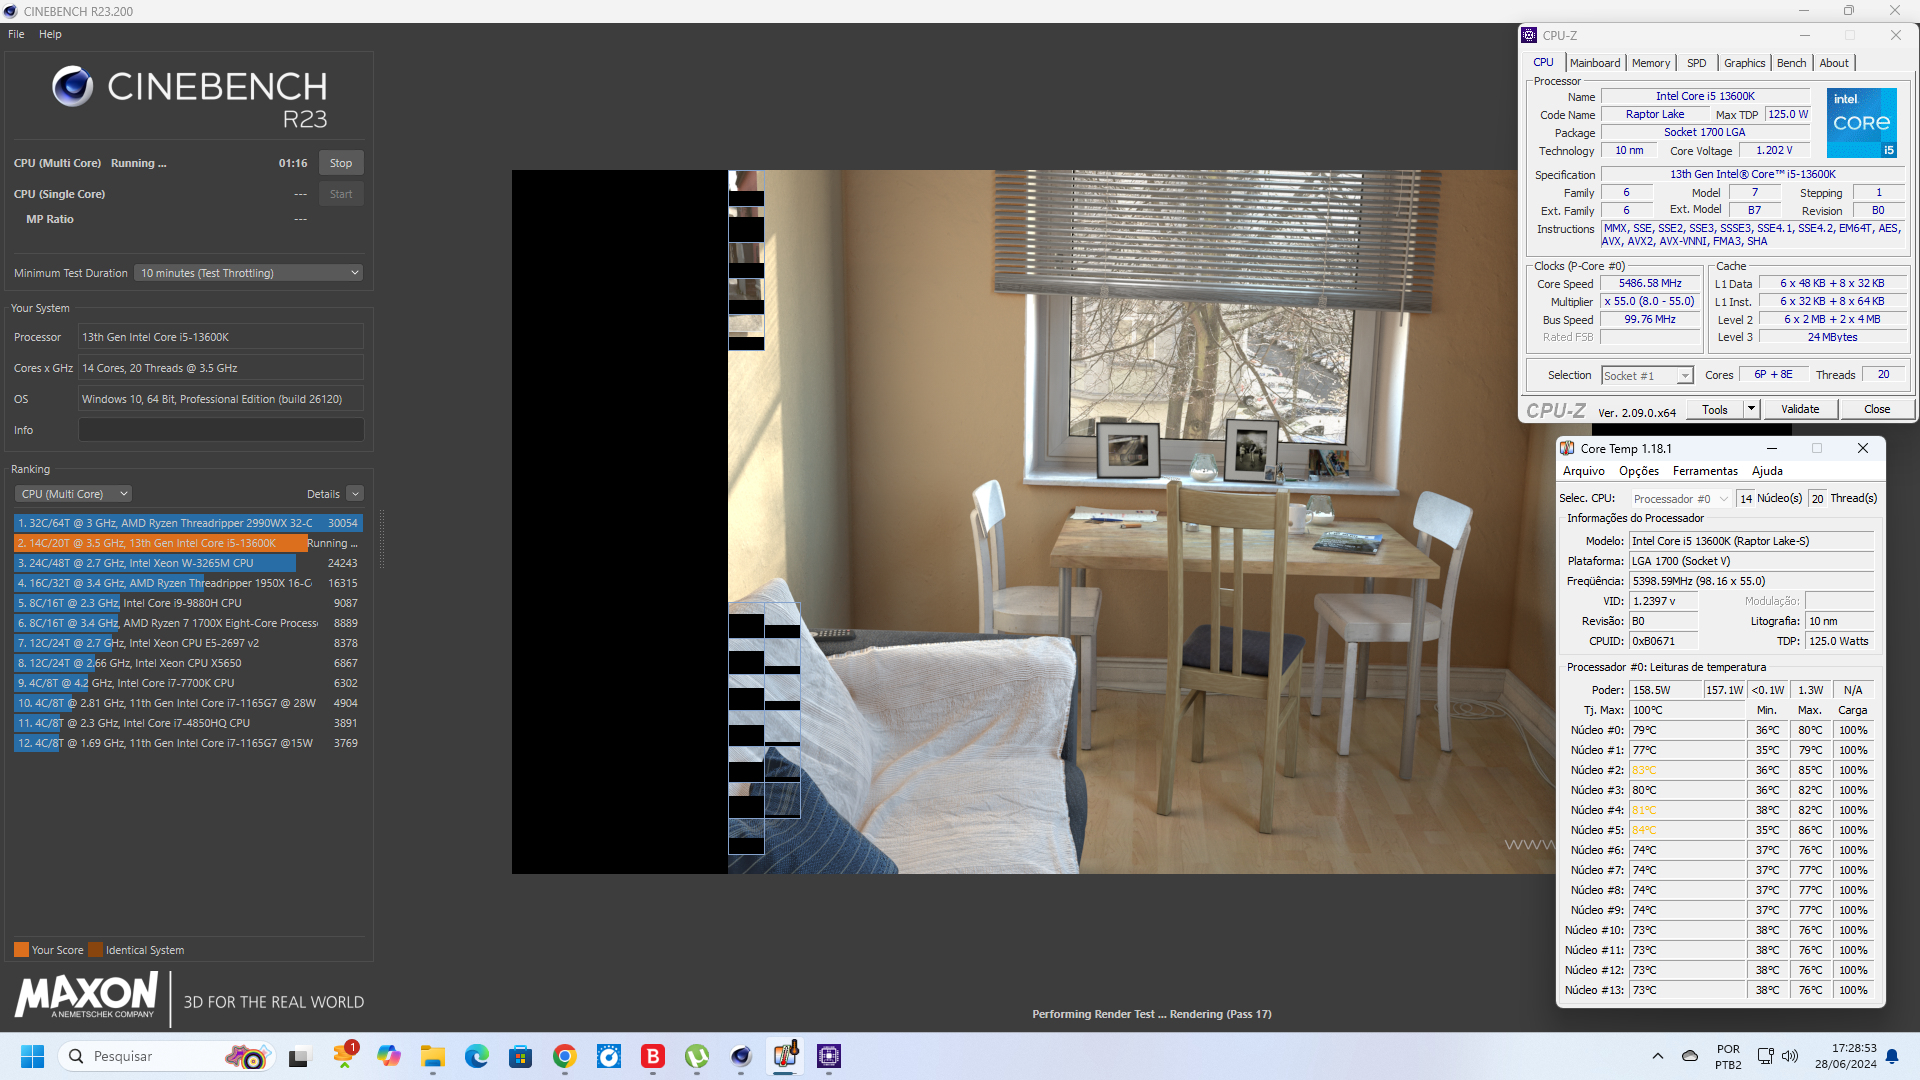The image size is (1920, 1080).
Task: Open the Help menu in Cinebench
Action: coord(50,34)
